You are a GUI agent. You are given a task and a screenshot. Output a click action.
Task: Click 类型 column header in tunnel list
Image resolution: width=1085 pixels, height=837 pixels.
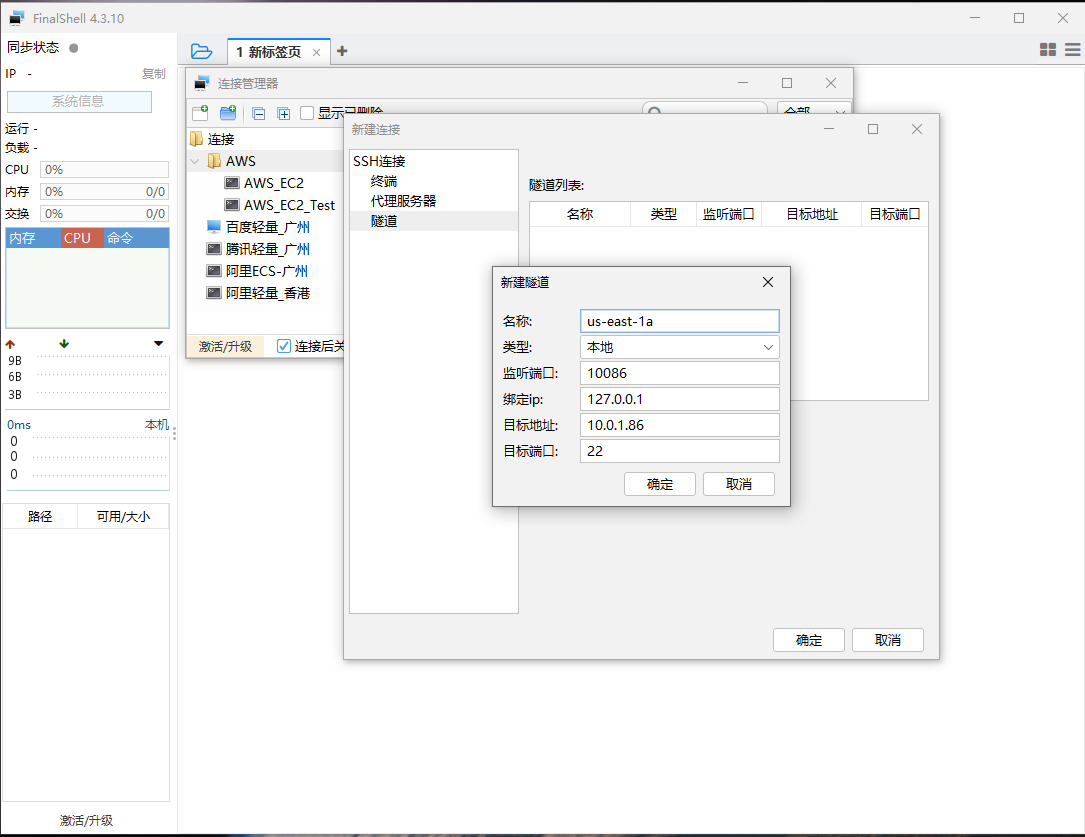click(664, 214)
